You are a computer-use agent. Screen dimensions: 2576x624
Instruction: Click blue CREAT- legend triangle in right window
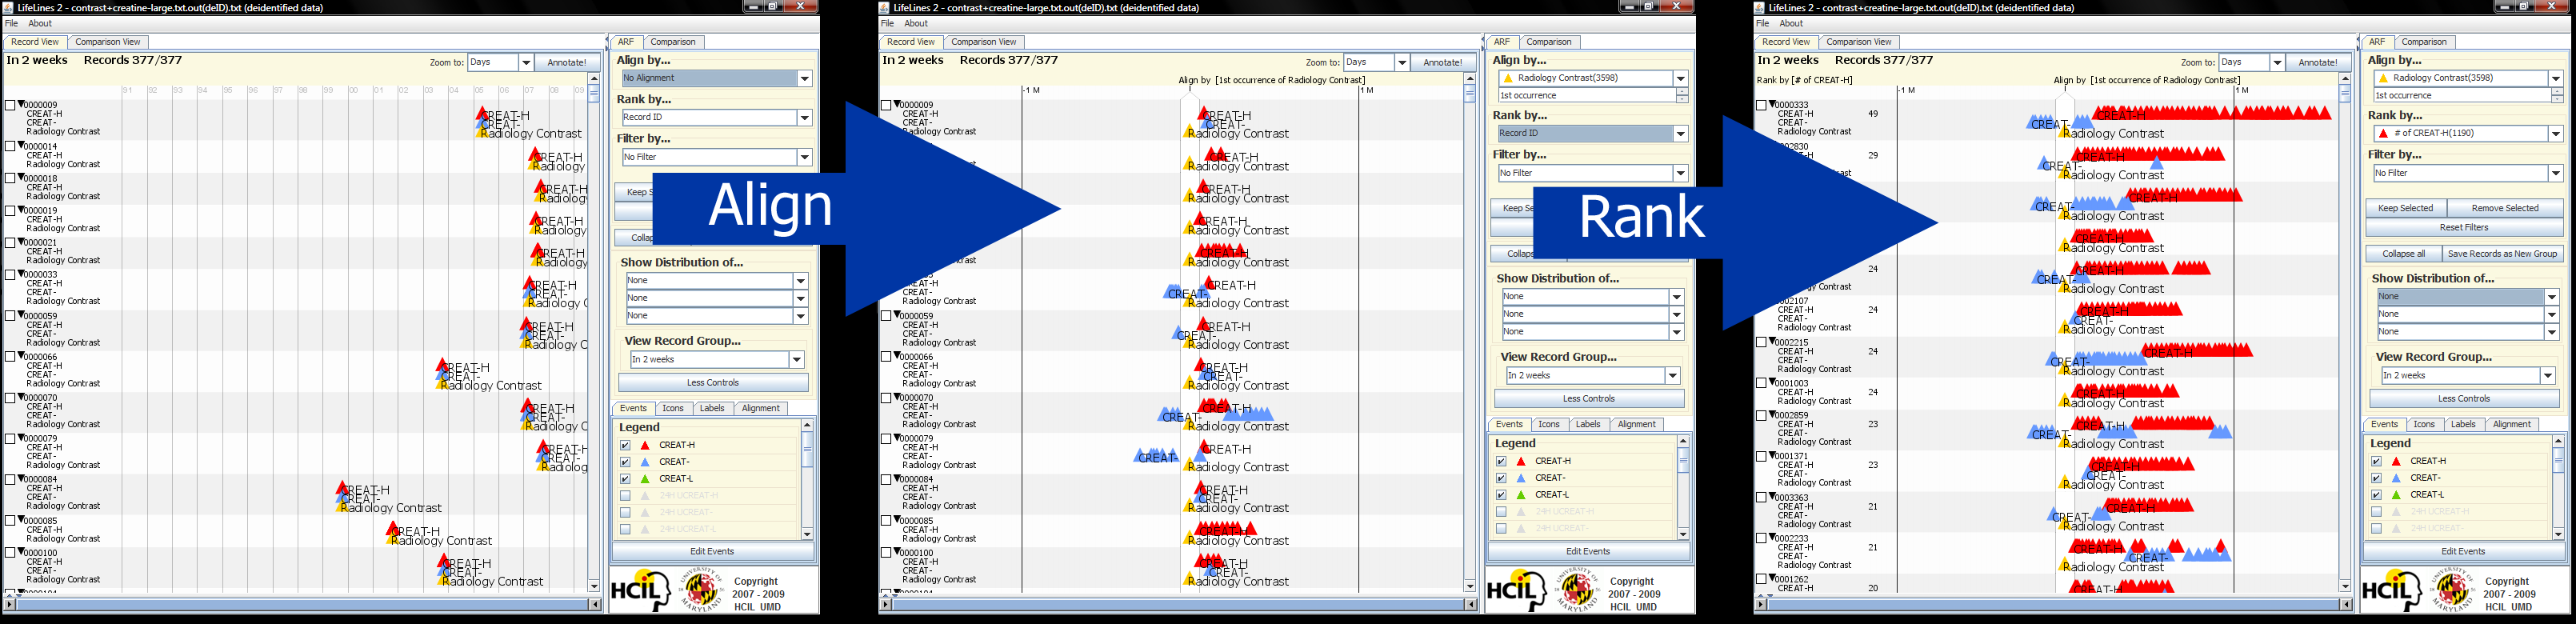[x=2396, y=478]
